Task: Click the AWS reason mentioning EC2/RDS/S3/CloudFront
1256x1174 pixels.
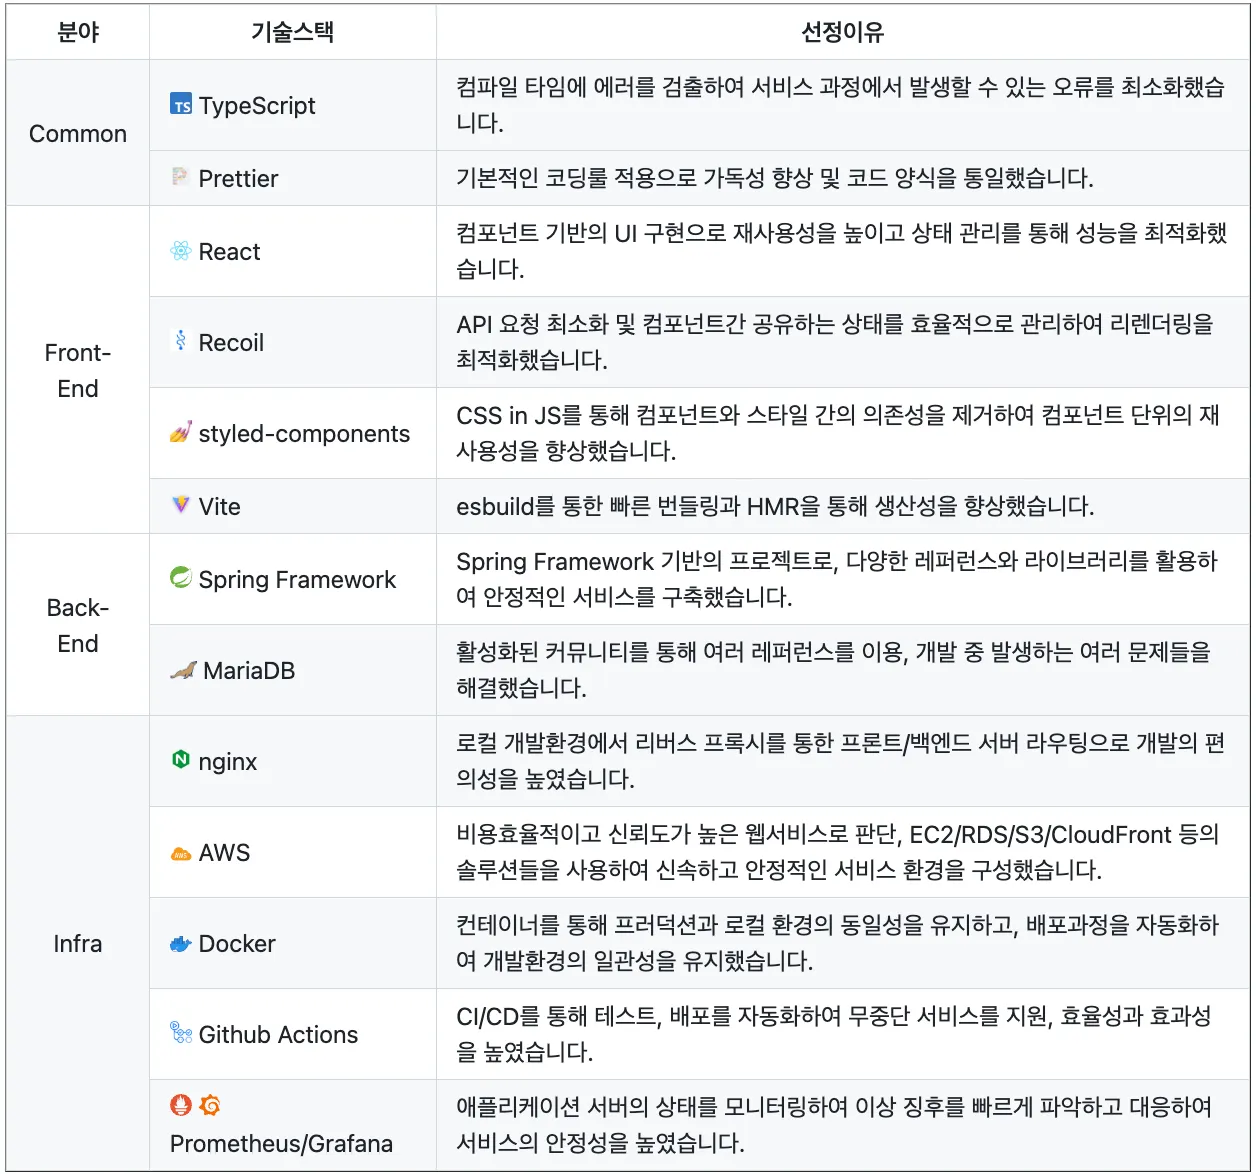Action: click(838, 852)
